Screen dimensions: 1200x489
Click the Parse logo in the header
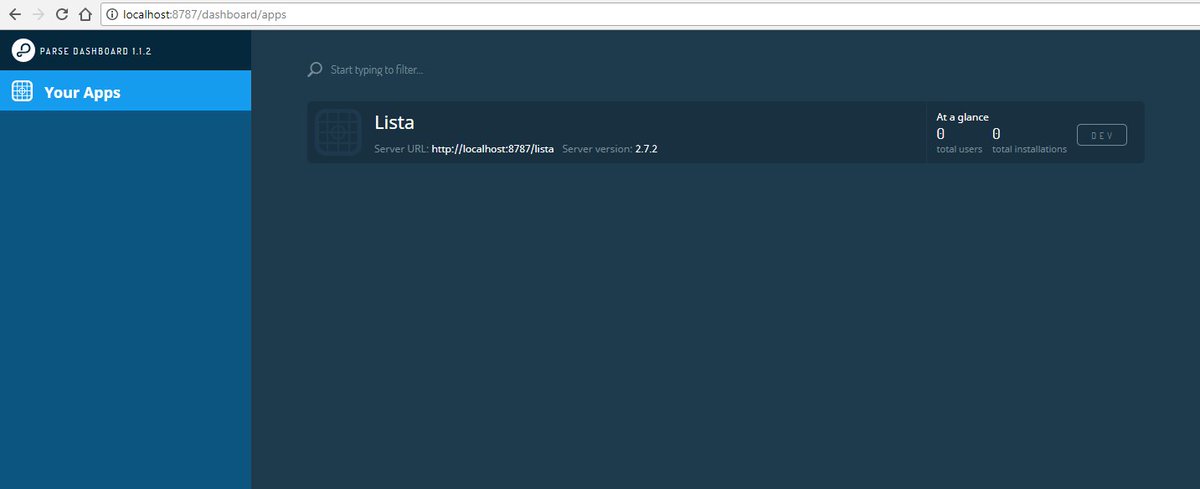point(22,49)
